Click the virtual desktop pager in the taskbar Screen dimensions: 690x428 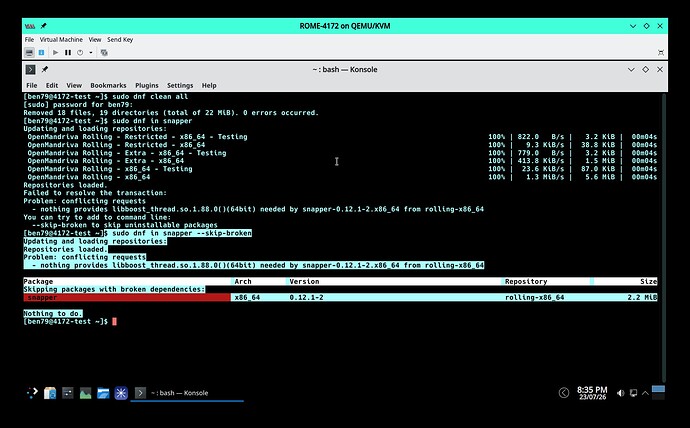pos(658,393)
